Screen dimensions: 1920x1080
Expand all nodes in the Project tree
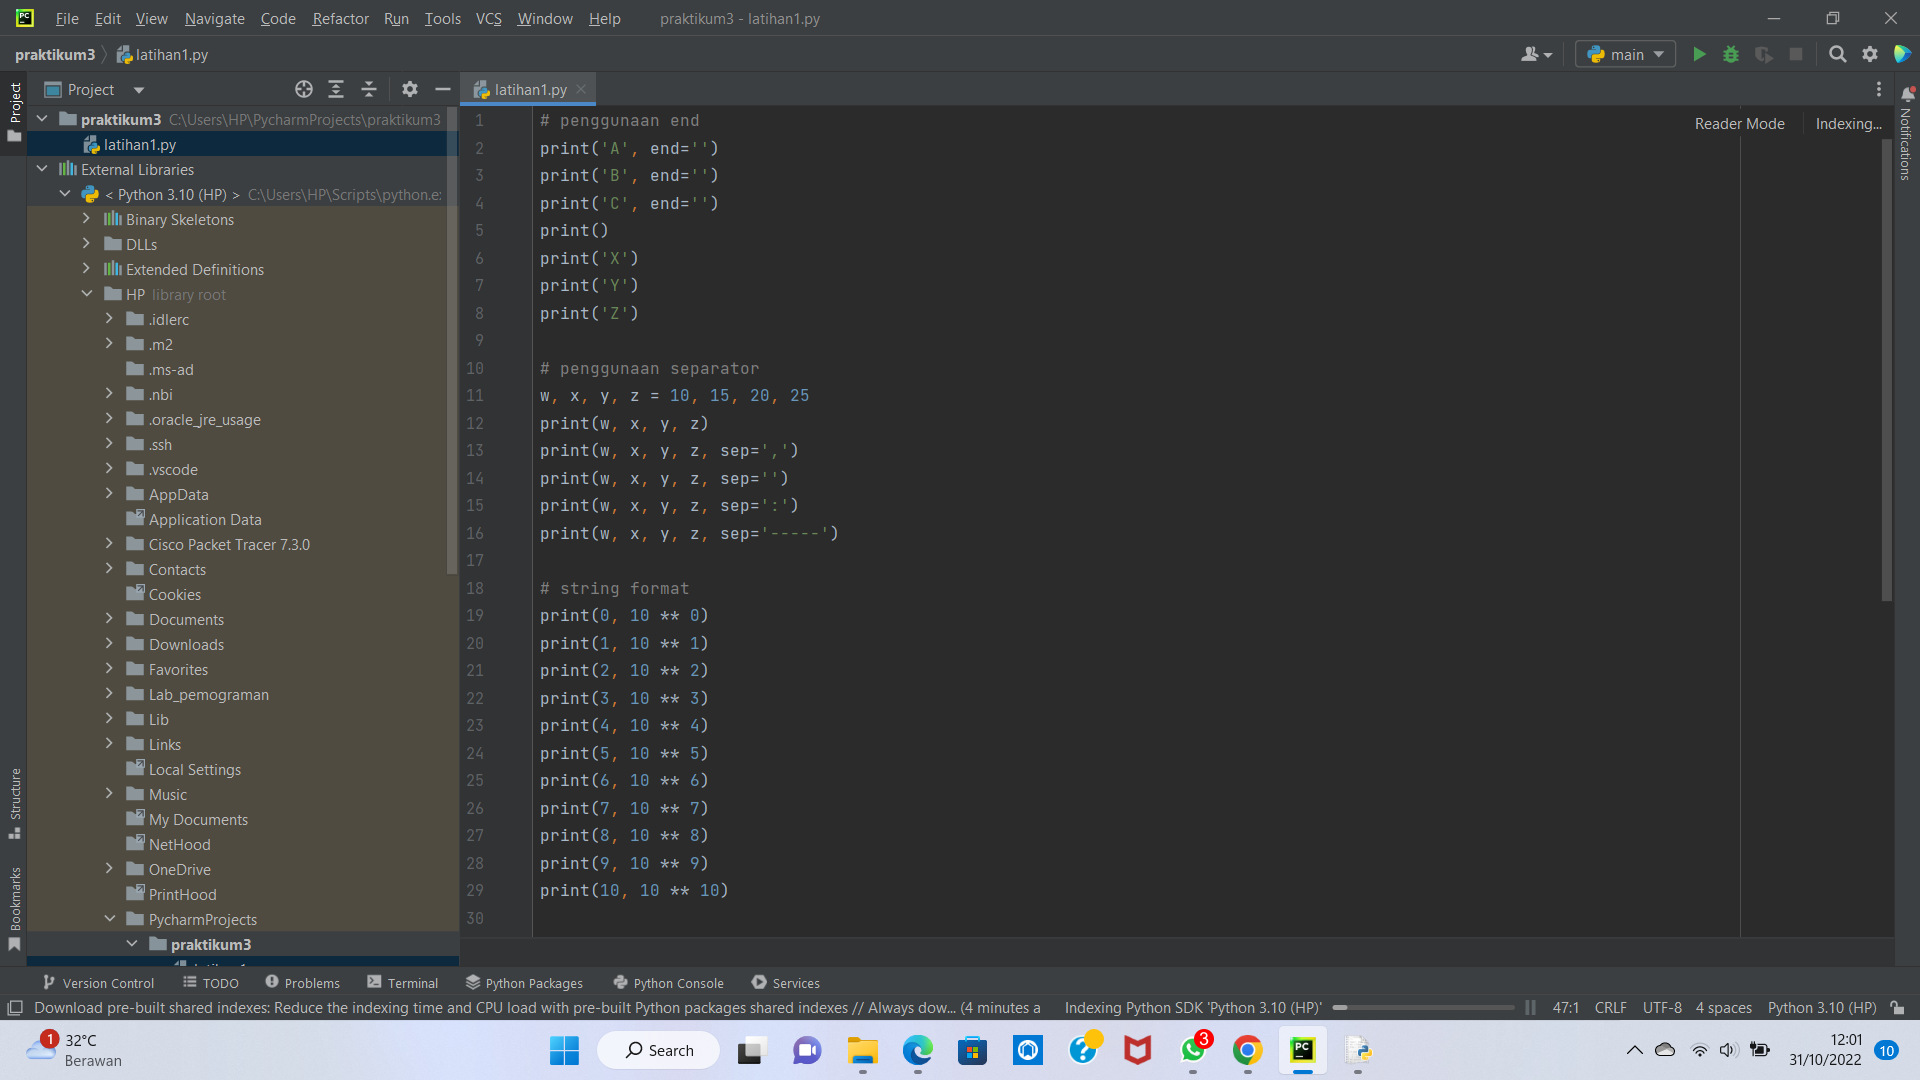[x=335, y=89]
